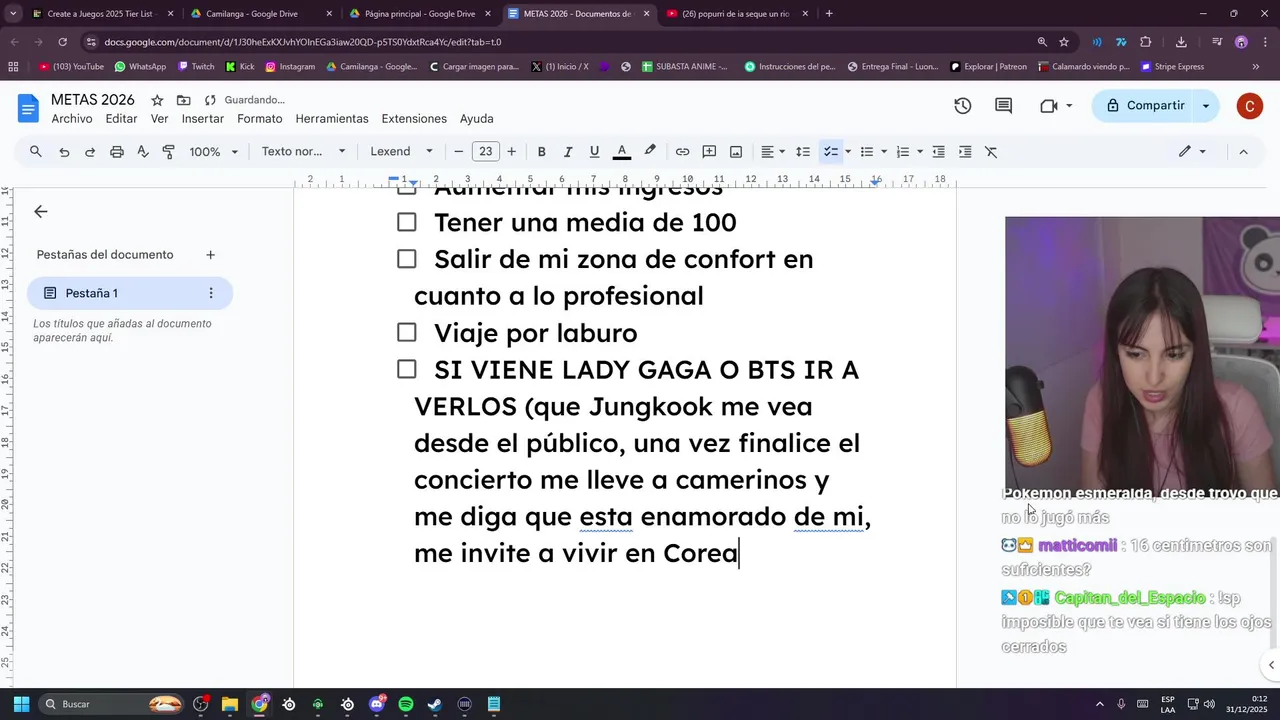Open the Google account avatar C
1280x720 pixels.
1249,106
